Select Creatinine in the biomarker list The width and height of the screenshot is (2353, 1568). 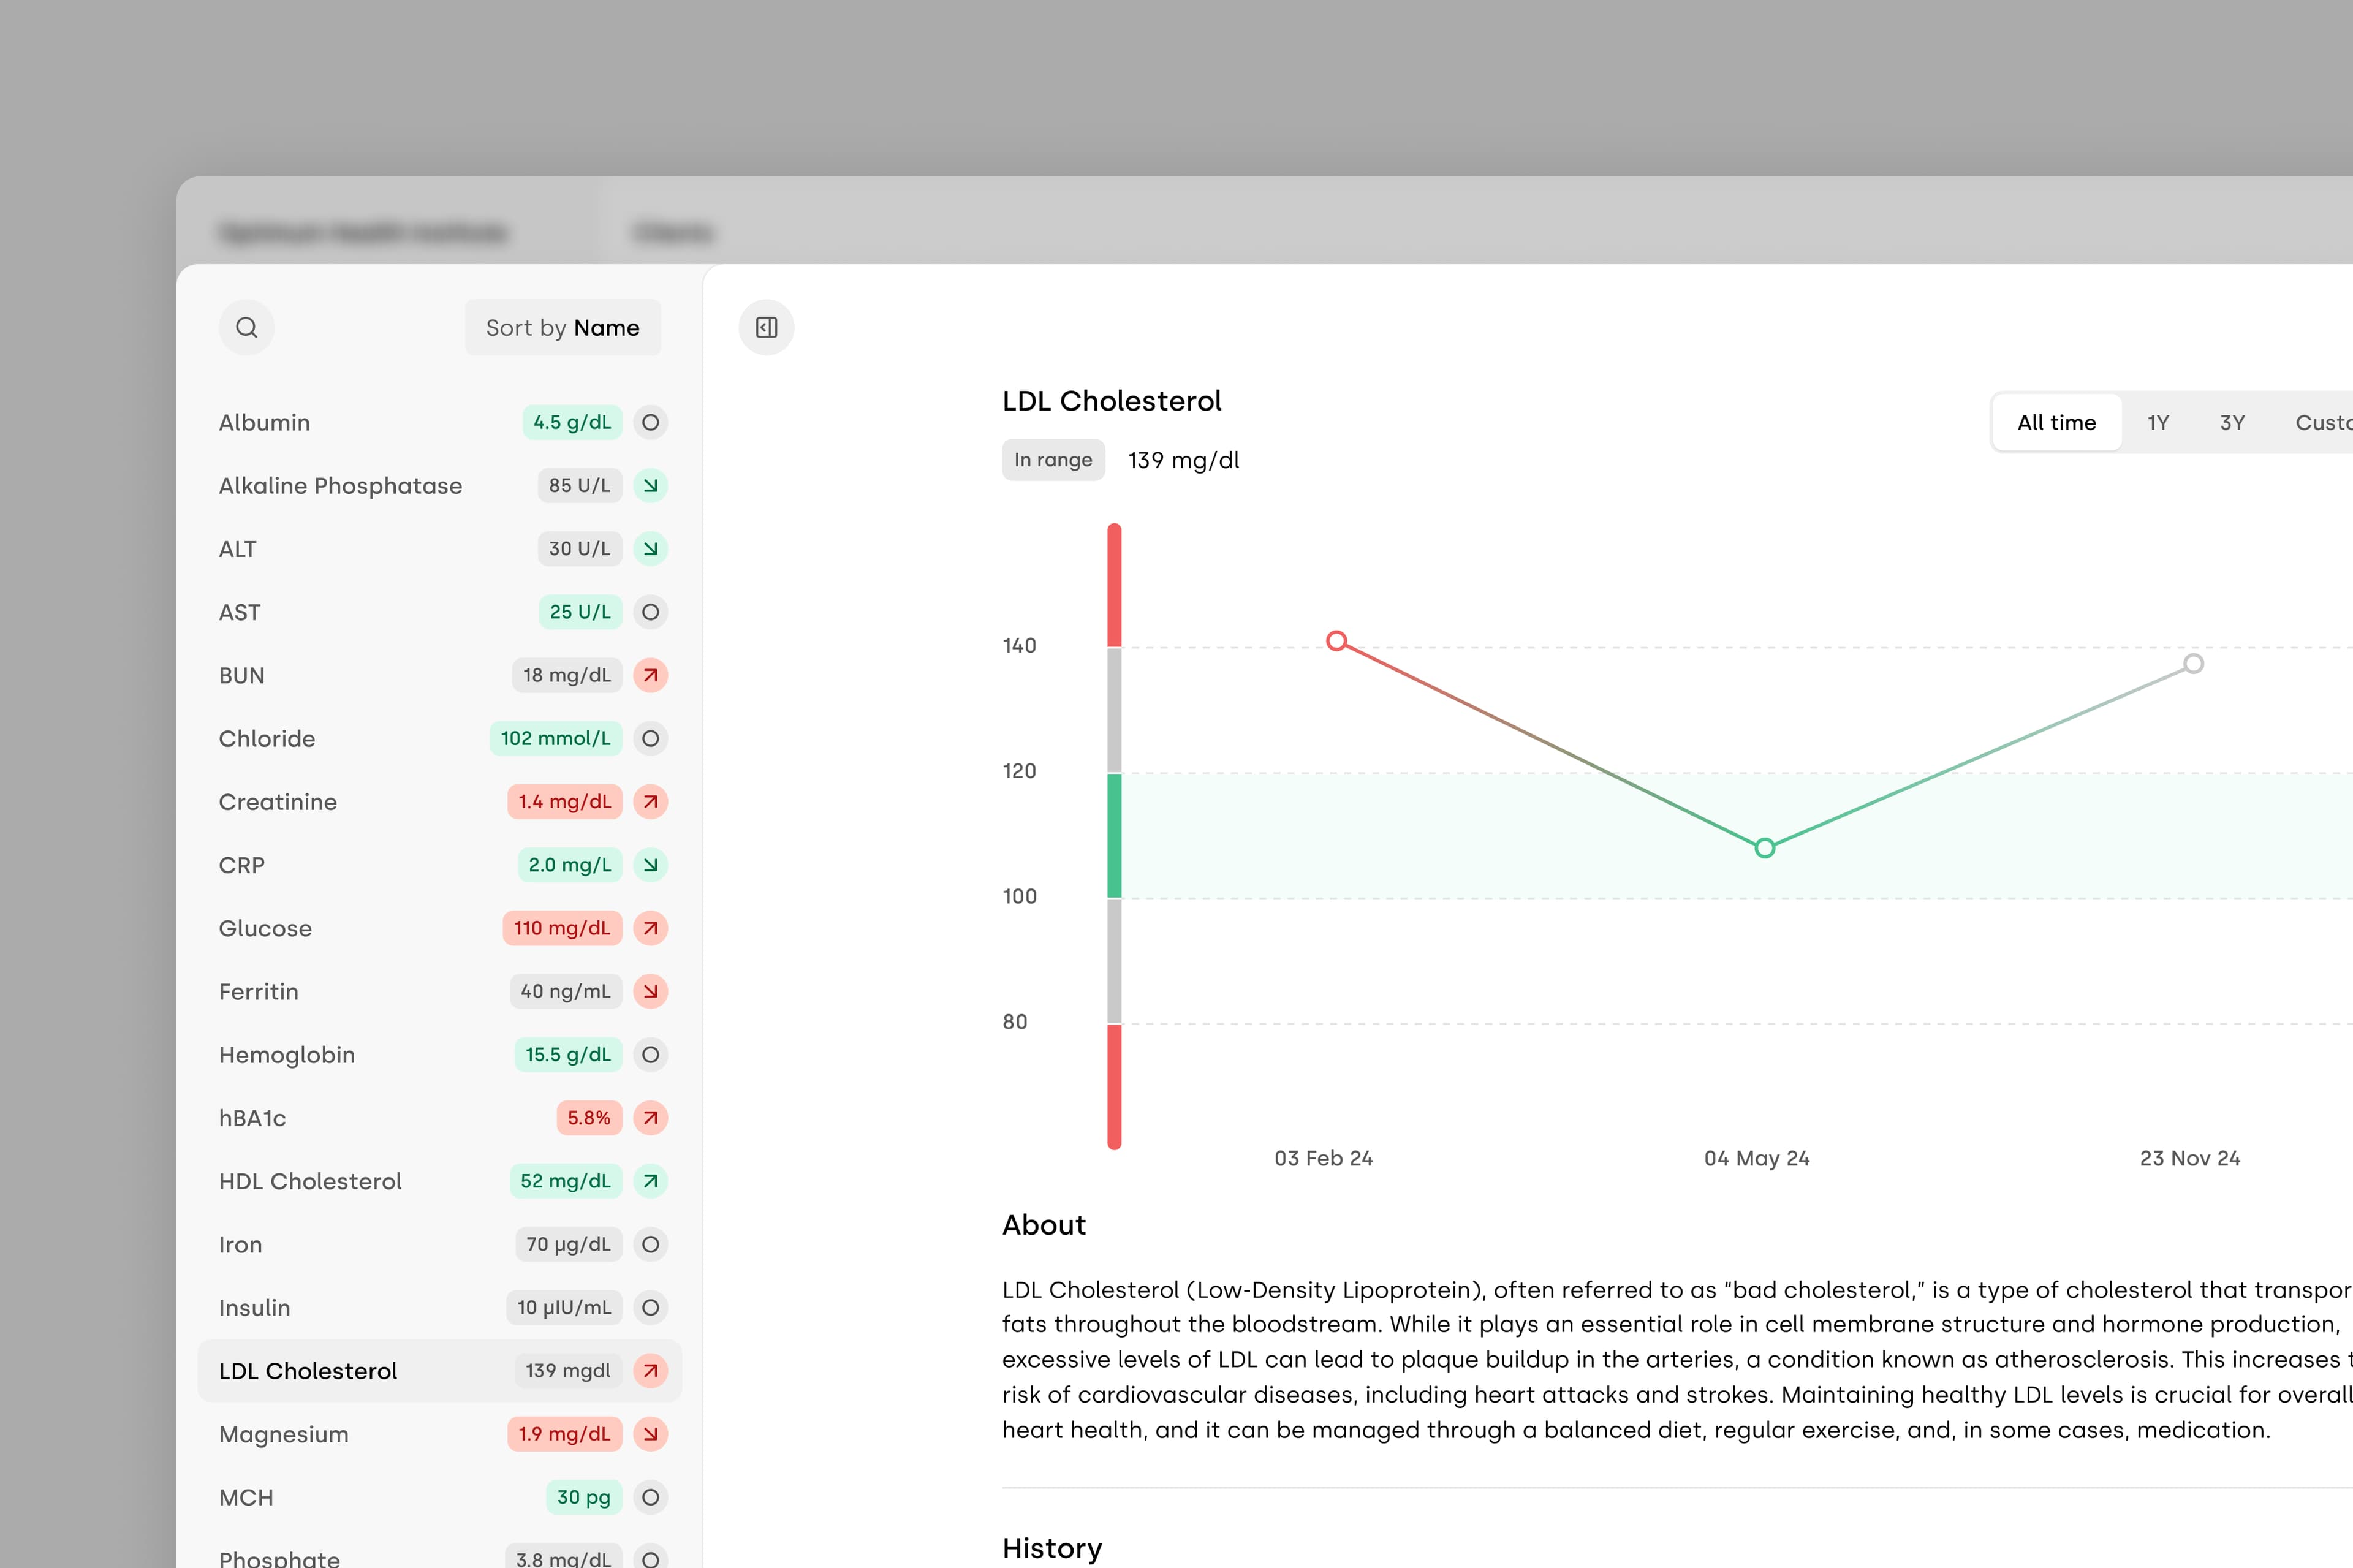coord(278,802)
